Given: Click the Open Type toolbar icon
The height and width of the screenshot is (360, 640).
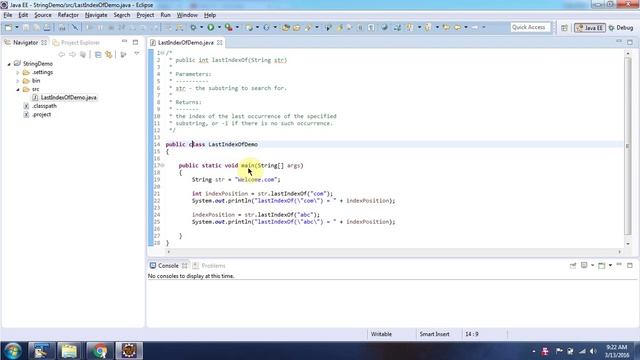Looking at the screenshot, I should click(x=286, y=27).
